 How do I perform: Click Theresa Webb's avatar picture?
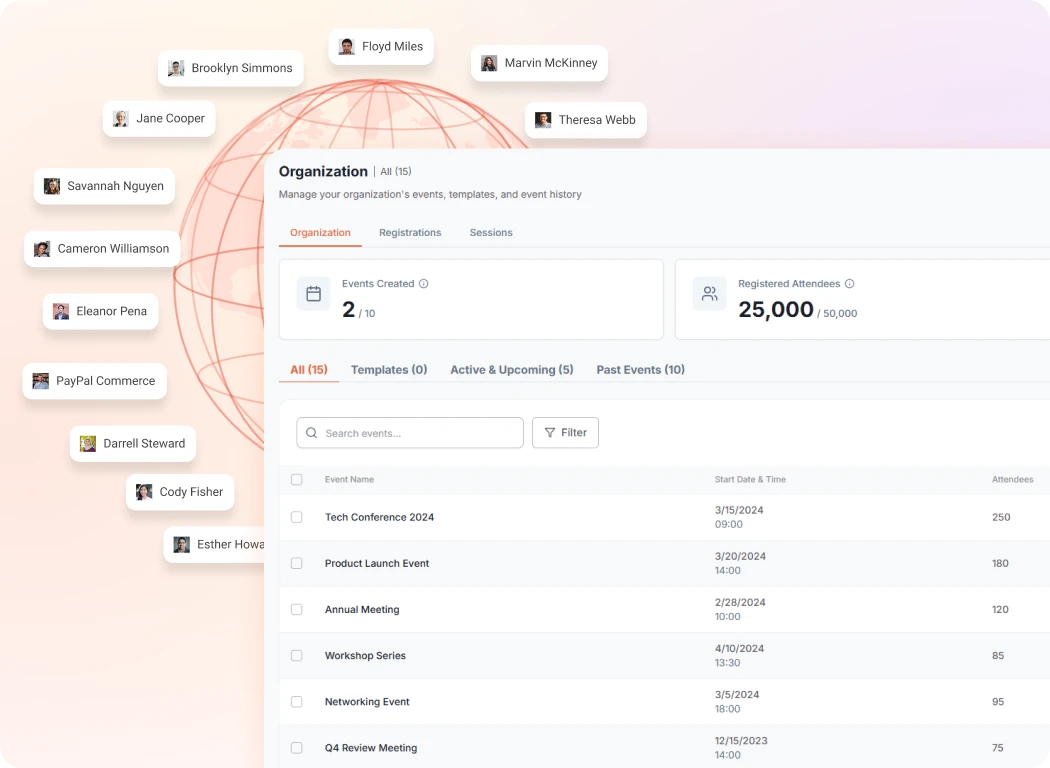pyautogui.click(x=543, y=119)
